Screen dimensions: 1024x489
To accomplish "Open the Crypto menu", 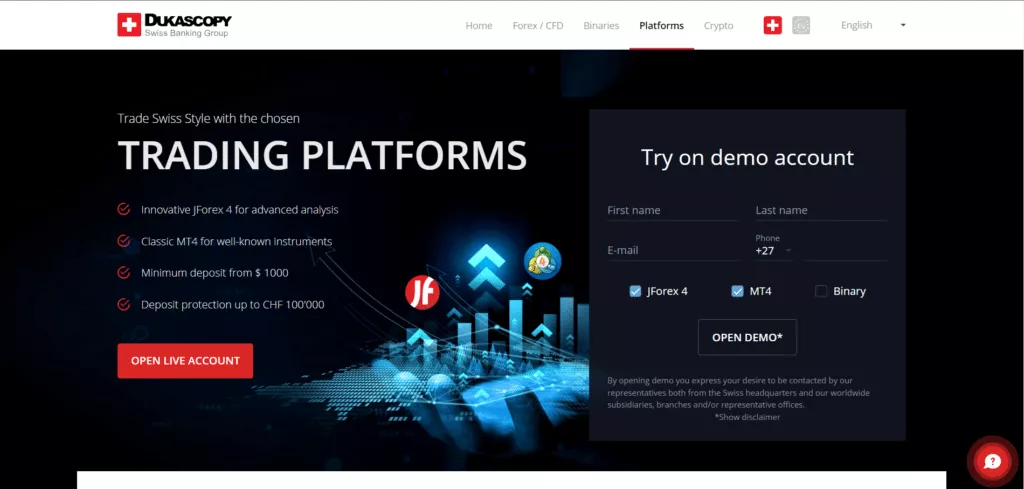I will pyautogui.click(x=718, y=25).
